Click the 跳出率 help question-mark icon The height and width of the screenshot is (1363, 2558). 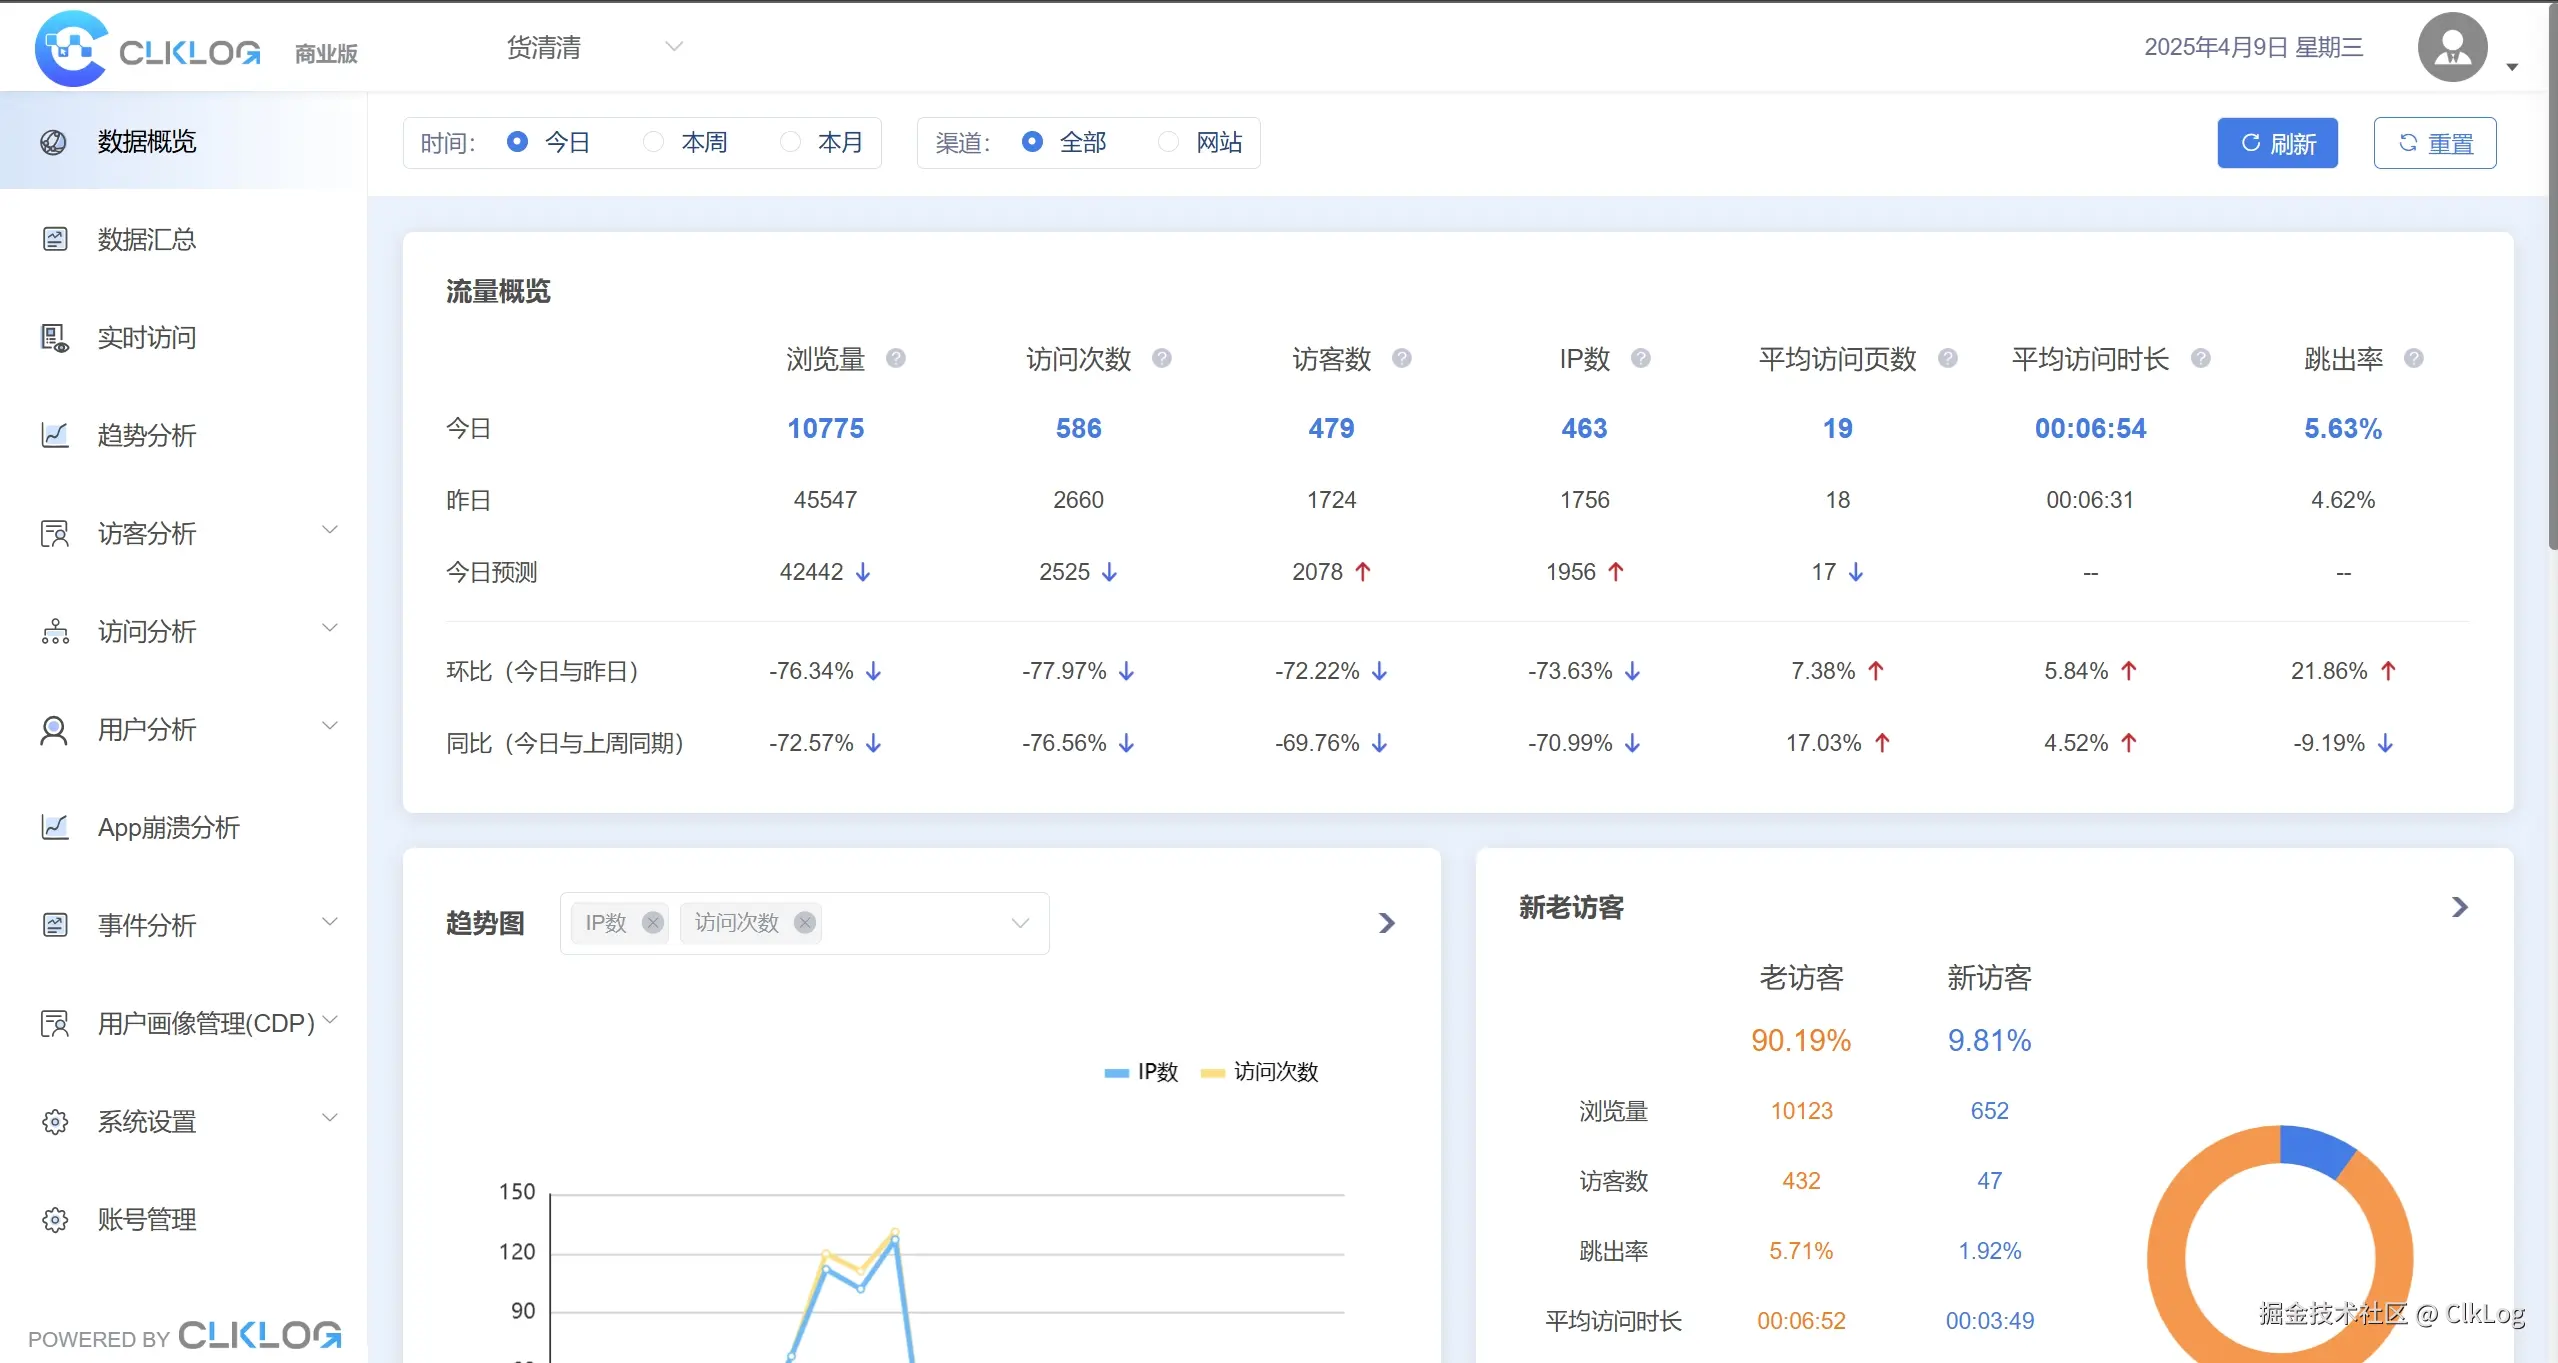pos(2413,358)
